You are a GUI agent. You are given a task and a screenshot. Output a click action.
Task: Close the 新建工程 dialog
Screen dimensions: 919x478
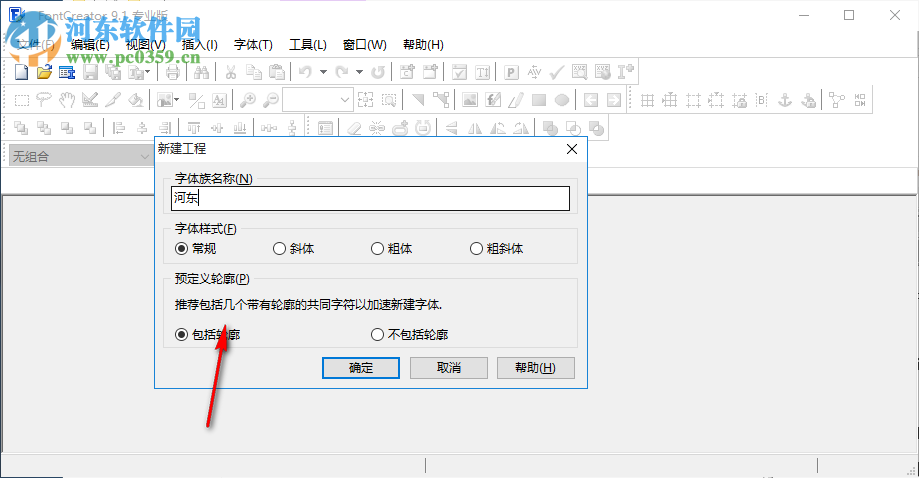click(572, 149)
